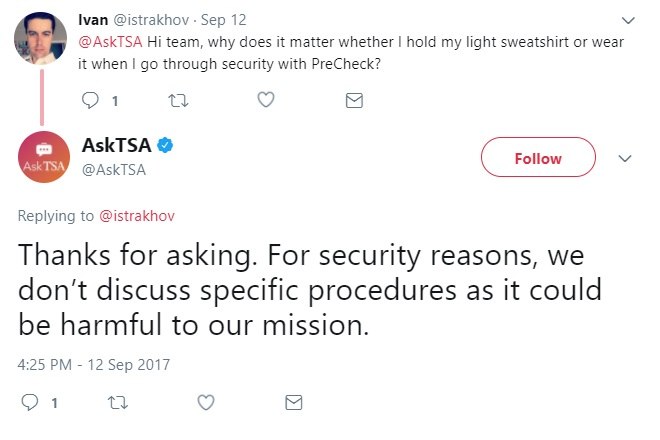
Task: Click the AskTSA verified badge
Action: tap(165, 146)
